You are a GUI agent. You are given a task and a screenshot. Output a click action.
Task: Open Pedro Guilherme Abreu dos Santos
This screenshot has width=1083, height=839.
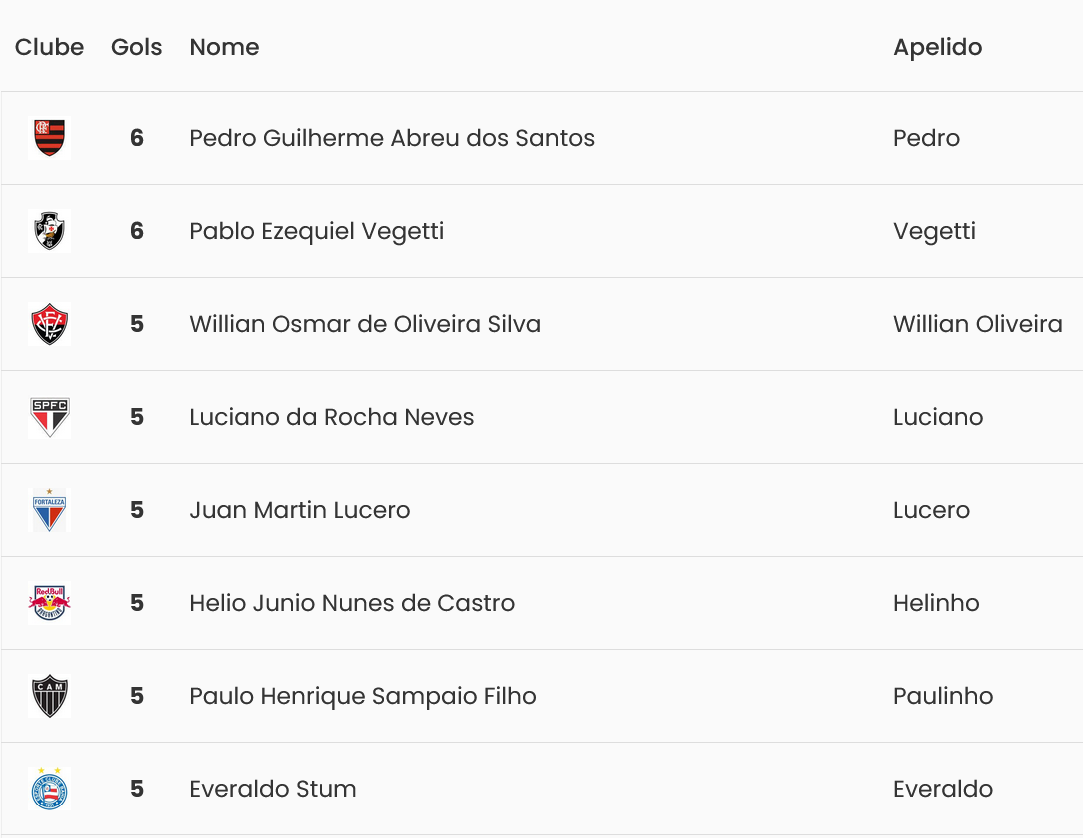392,138
